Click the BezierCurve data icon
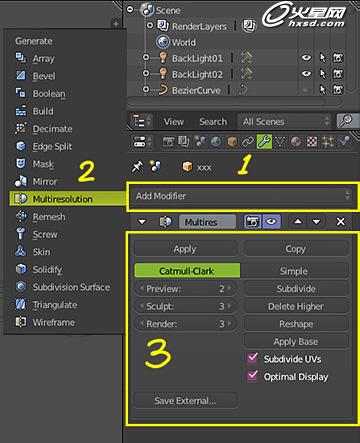360x443 pixels. pyautogui.click(x=243, y=90)
